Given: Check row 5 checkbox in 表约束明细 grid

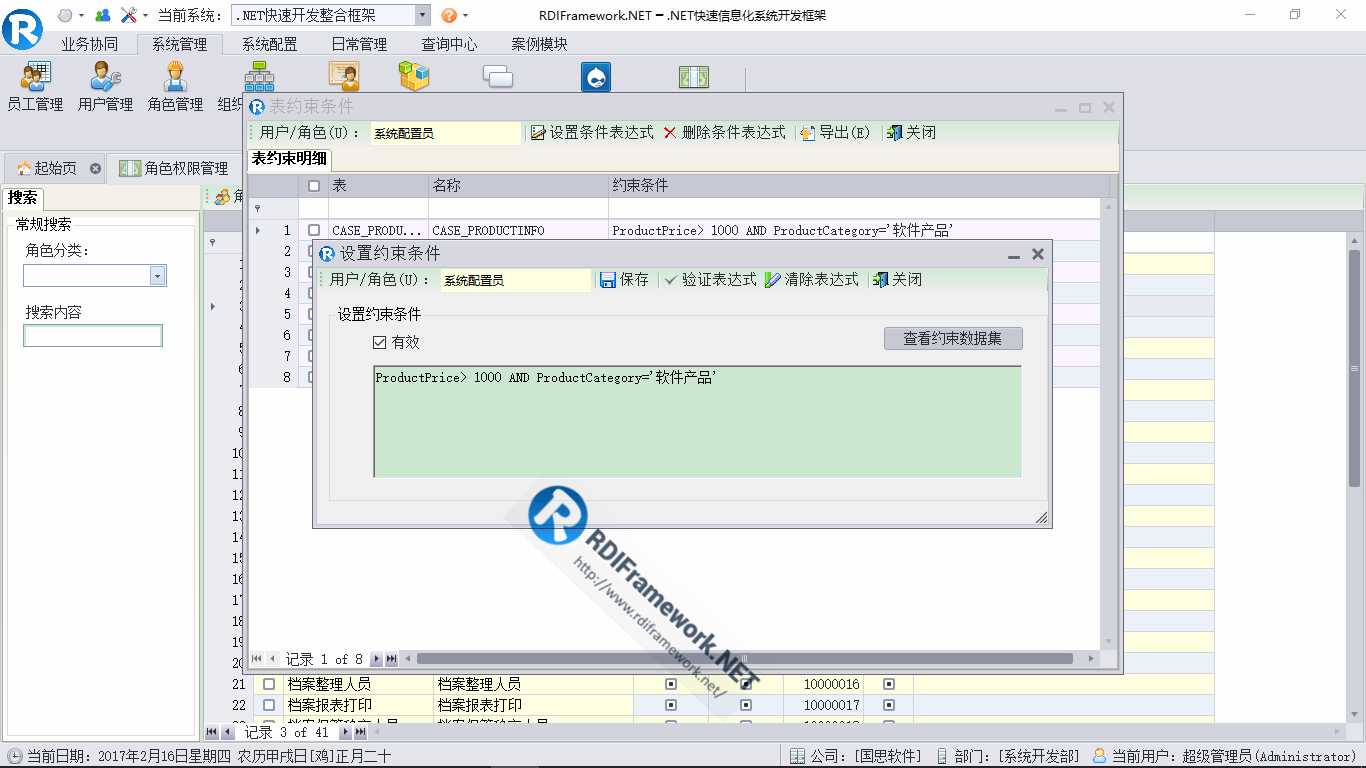Looking at the screenshot, I should pos(310,315).
